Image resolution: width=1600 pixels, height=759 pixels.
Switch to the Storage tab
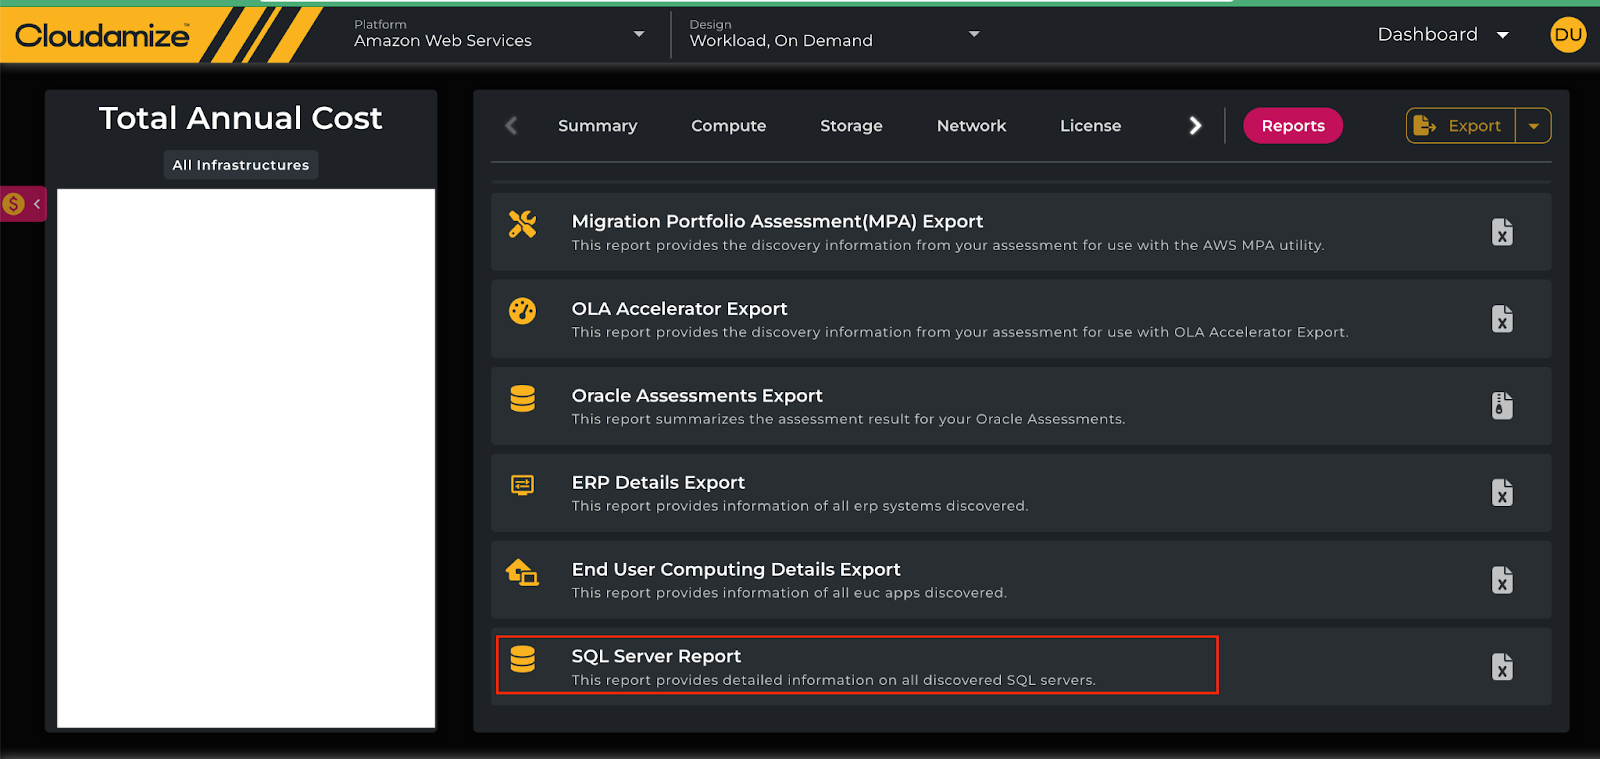851,126
